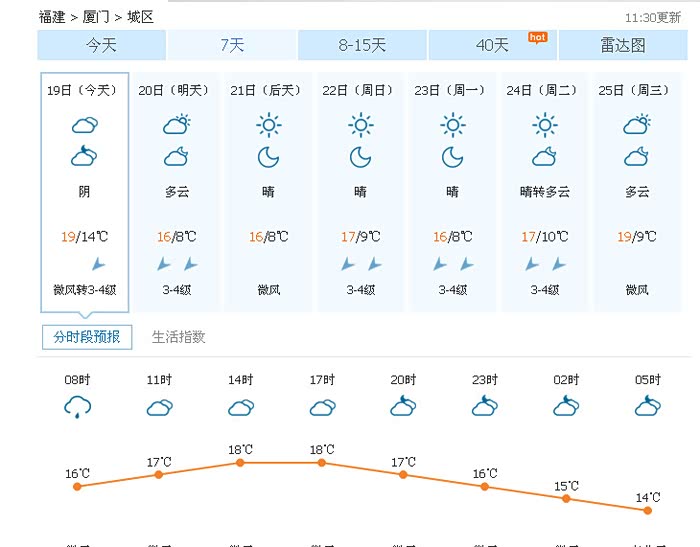Click the cloudy night icon at 23时
Viewport: 700px width, 547px height.
click(x=484, y=405)
